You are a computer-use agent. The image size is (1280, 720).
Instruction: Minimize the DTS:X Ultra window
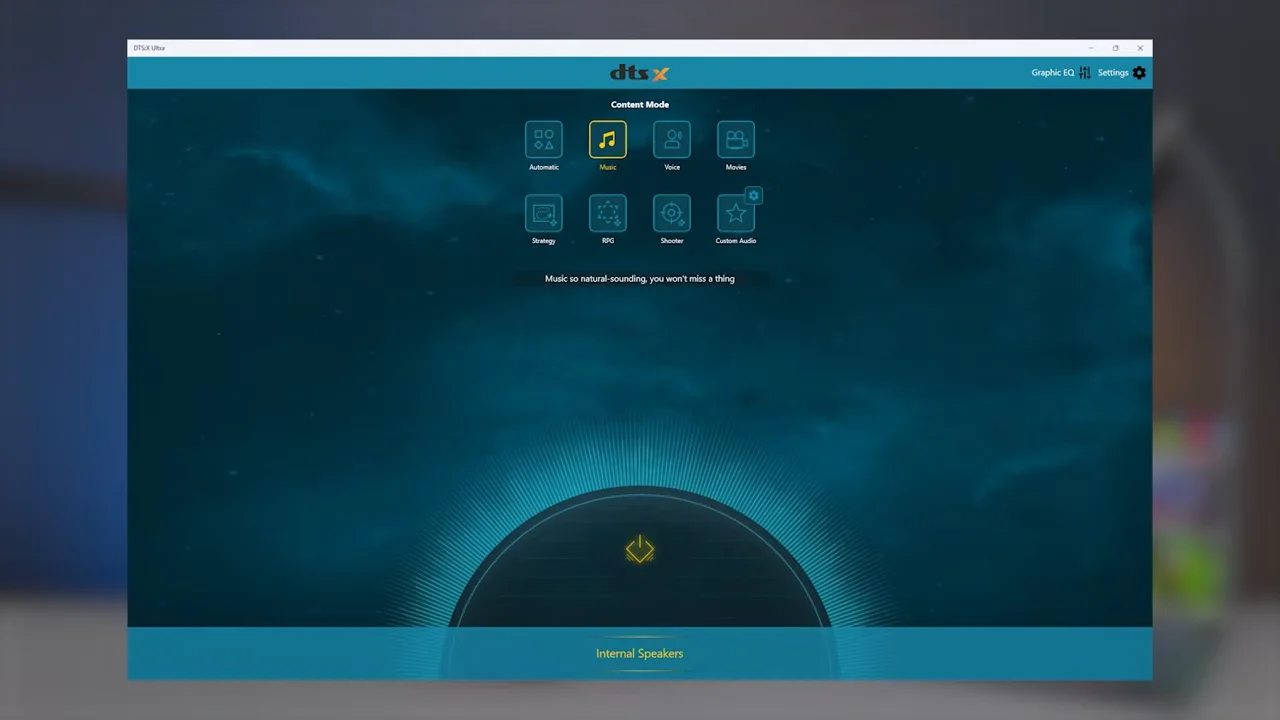tap(1091, 48)
